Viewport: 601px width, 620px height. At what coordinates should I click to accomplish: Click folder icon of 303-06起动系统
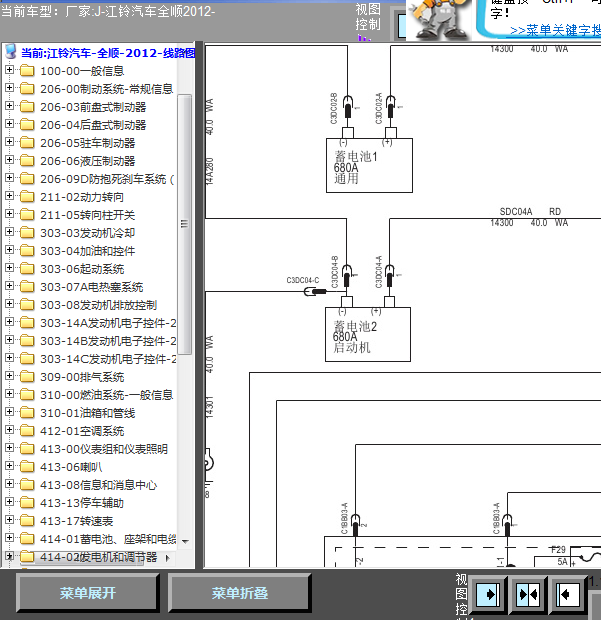[x=27, y=268]
